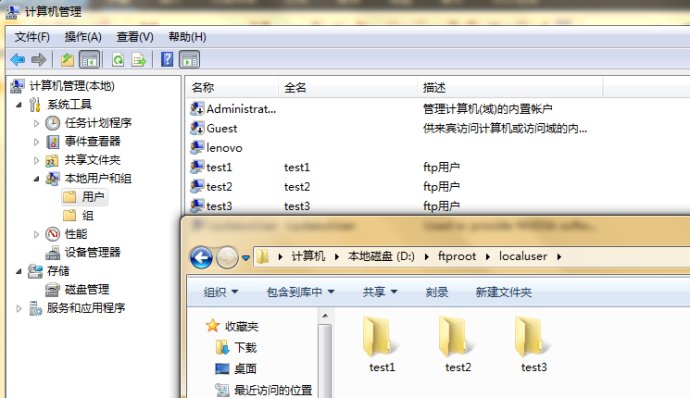
Task: Click the description text 管理计算机(域)的内置帐户
Action: [488, 109]
